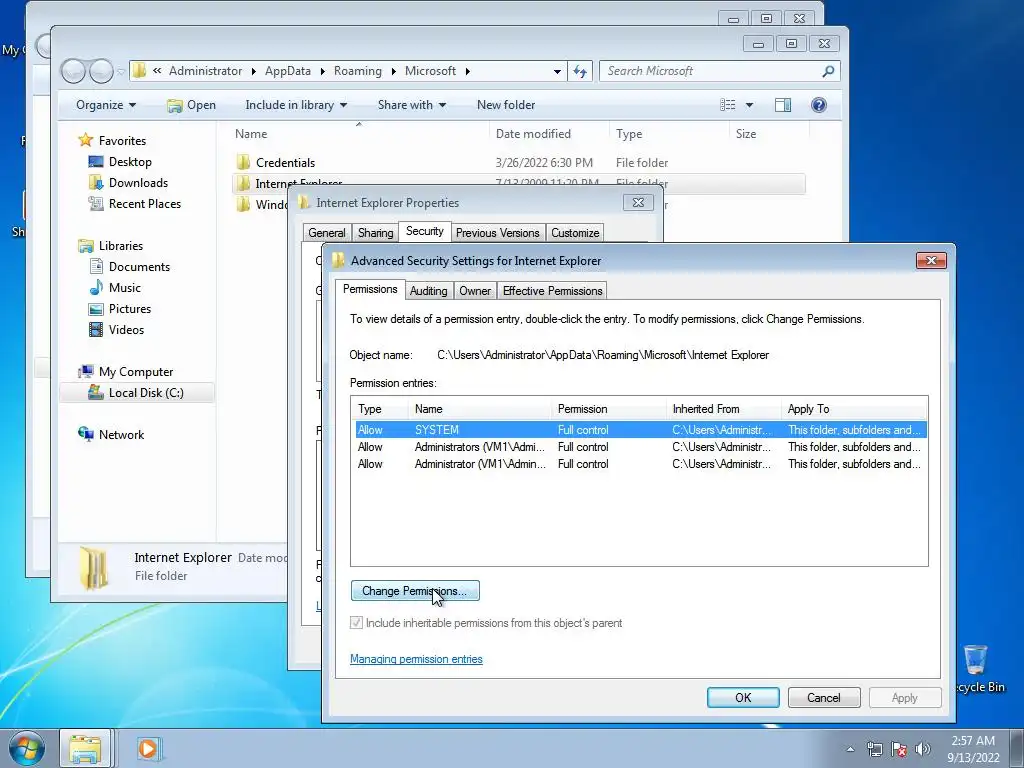Sort files by Date modified column
The image size is (1024, 768).
[533, 133]
